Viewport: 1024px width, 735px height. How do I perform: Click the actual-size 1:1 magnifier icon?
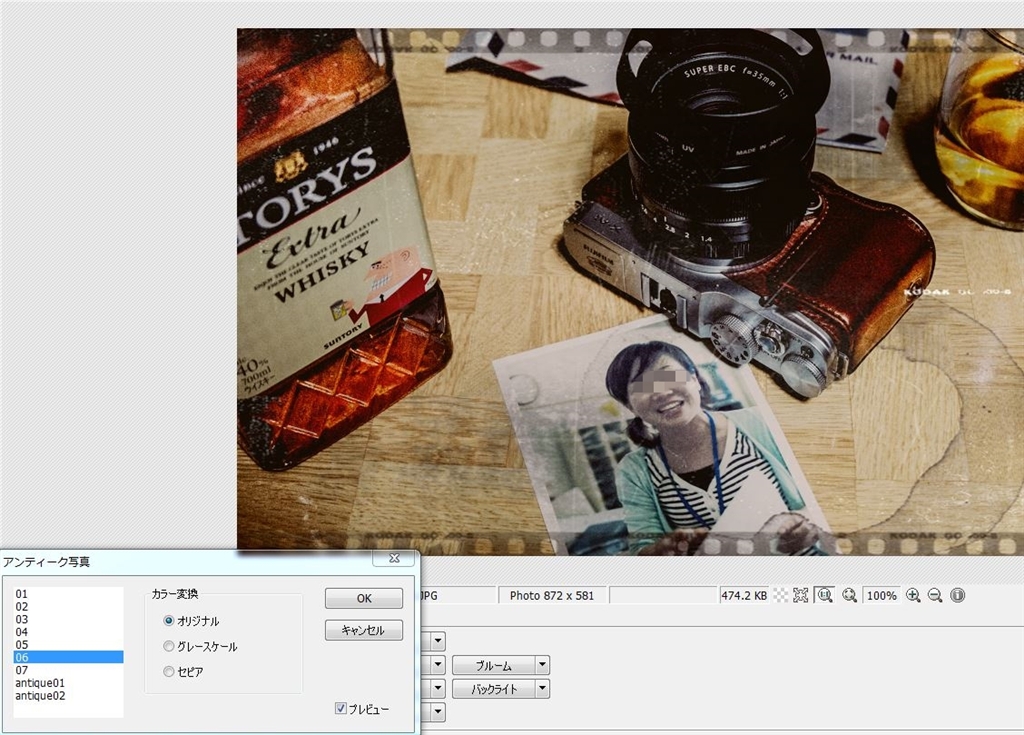click(x=825, y=595)
